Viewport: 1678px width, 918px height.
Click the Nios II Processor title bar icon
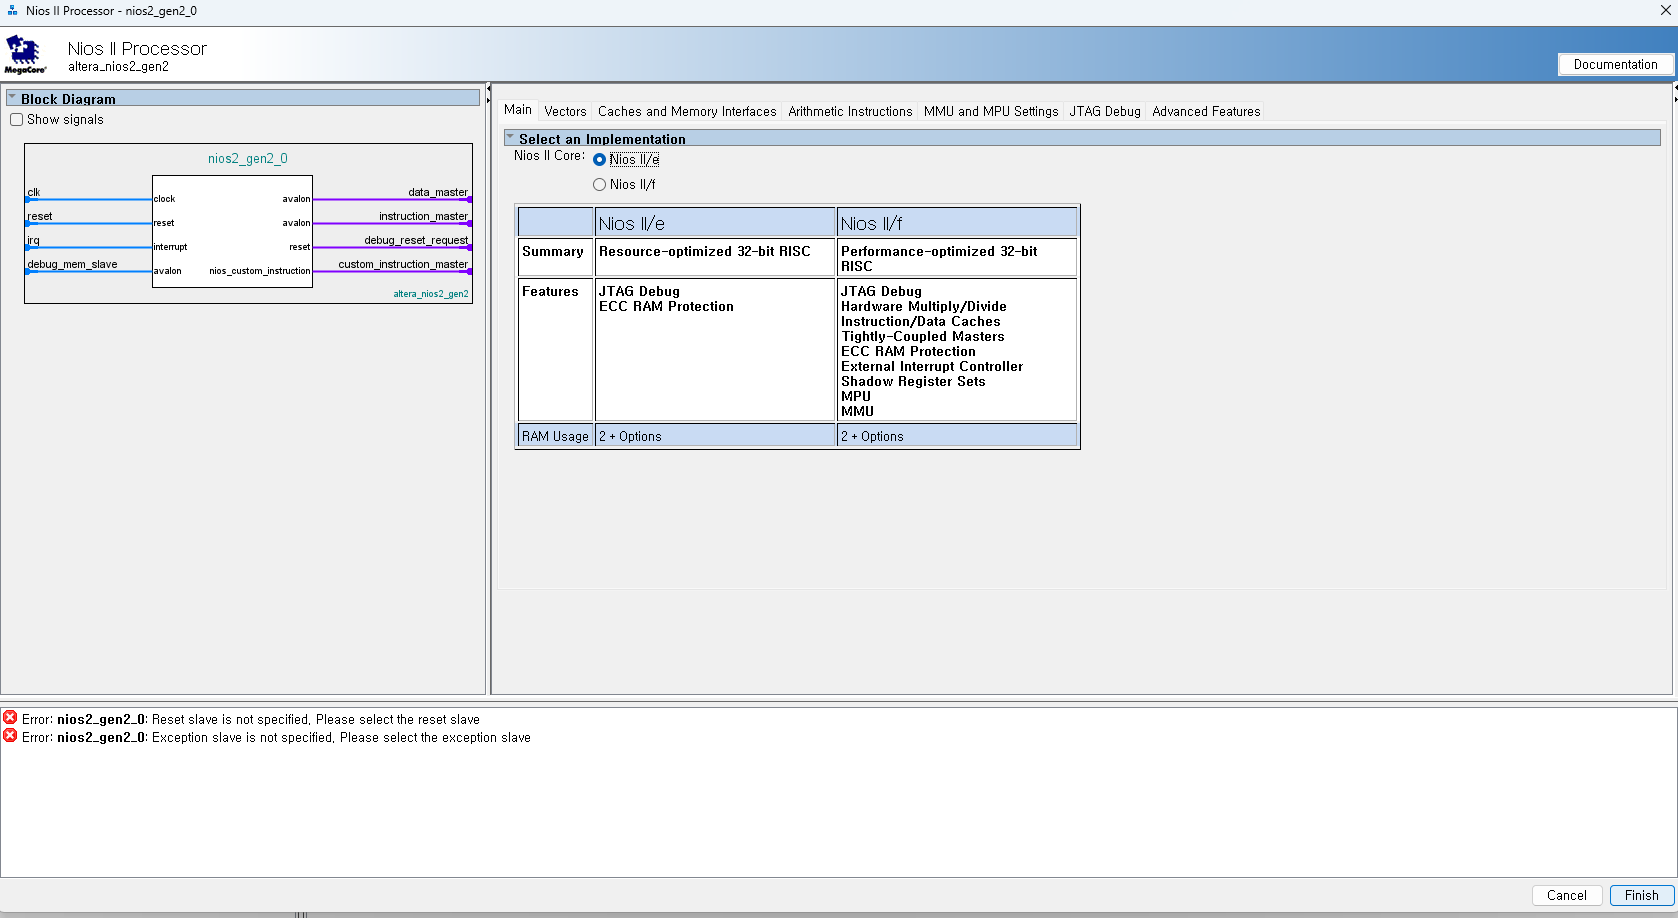click(12, 10)
